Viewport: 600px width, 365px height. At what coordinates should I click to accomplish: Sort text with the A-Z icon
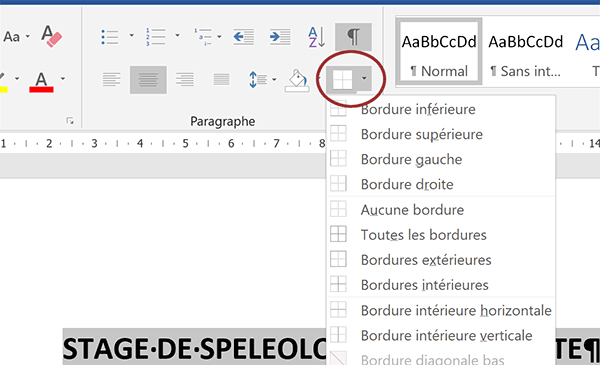point(317,37)
